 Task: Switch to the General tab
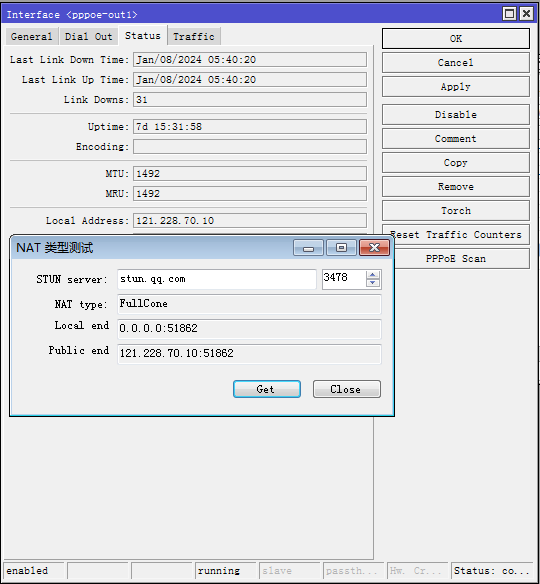coord(32,36)
